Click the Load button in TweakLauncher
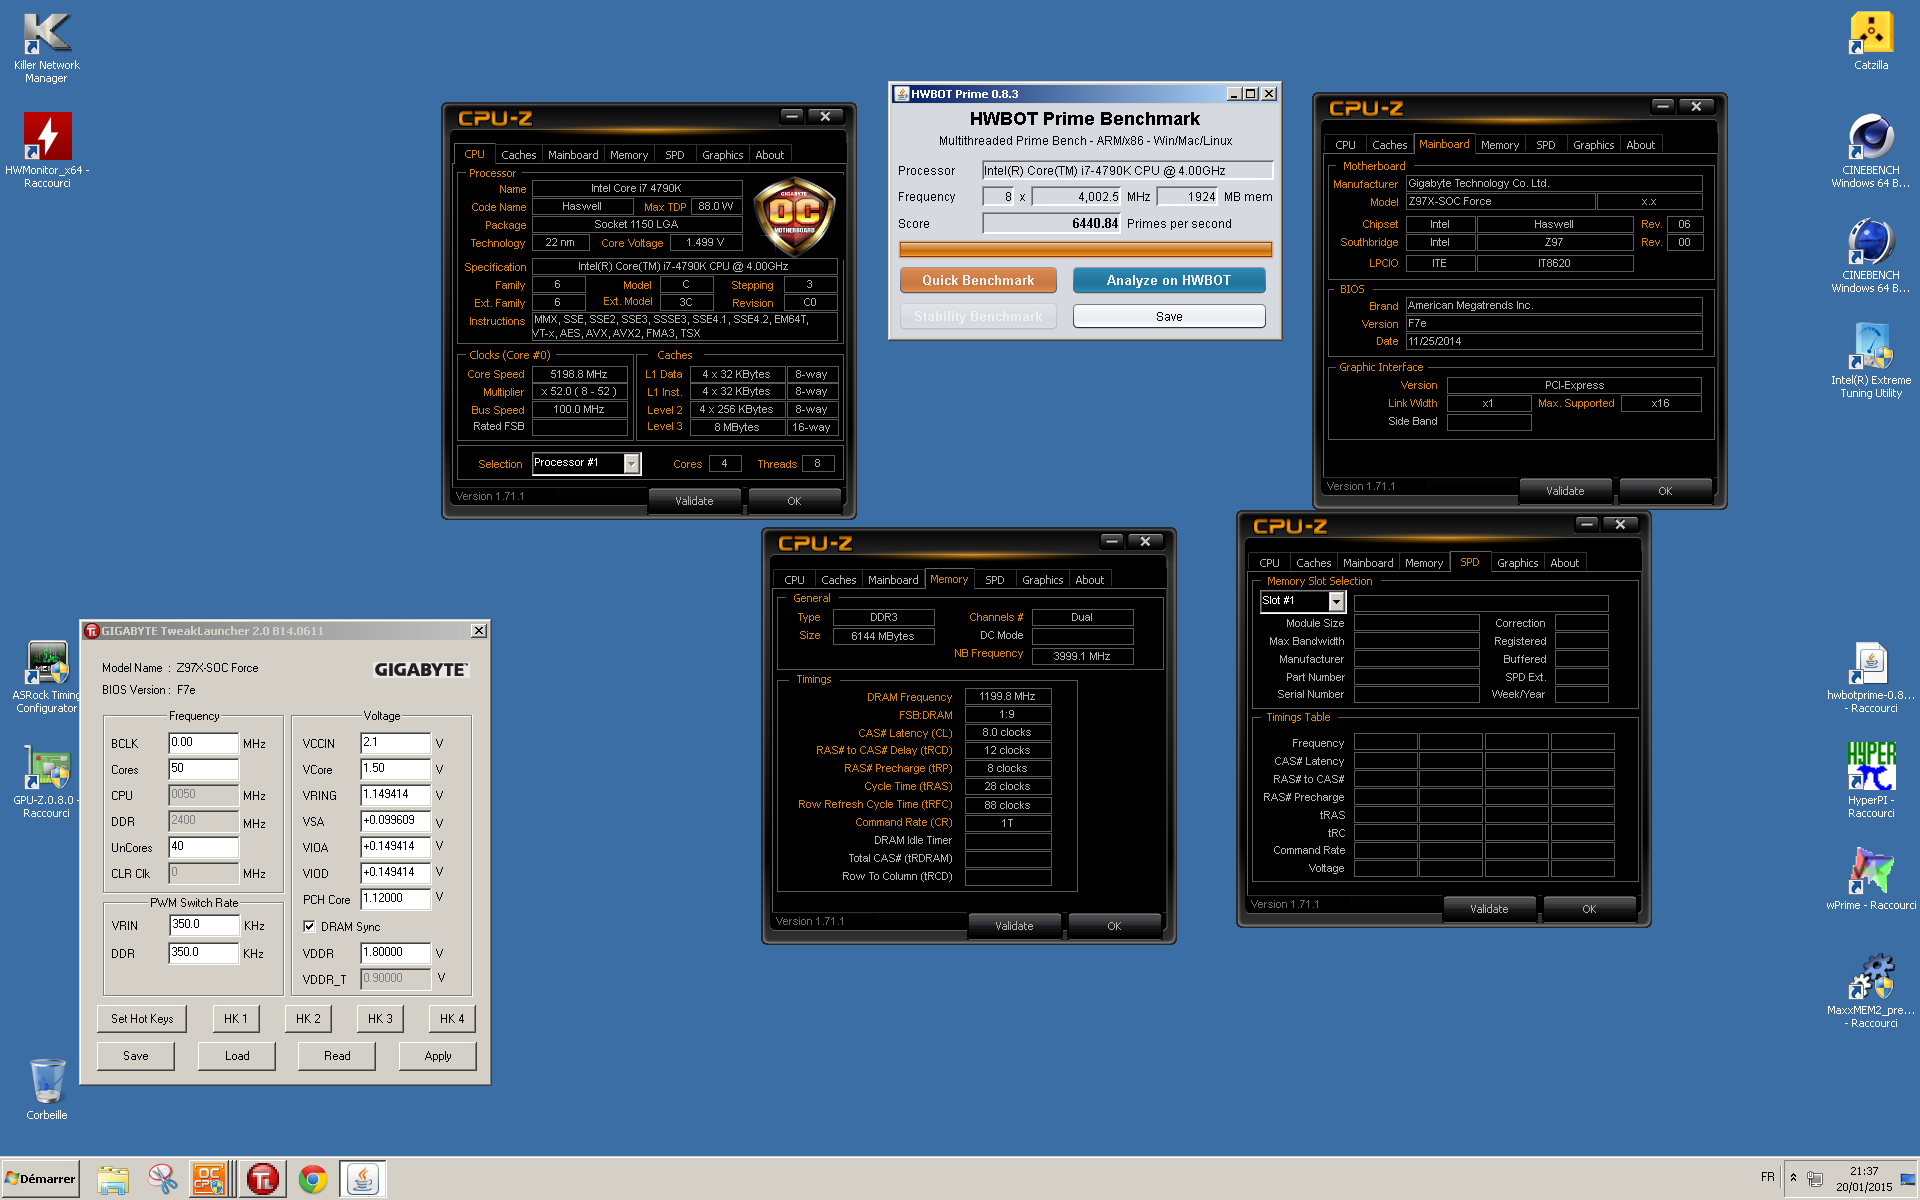The height and width of the screenshot is (1200, 1920). (x=237, y=1056)
